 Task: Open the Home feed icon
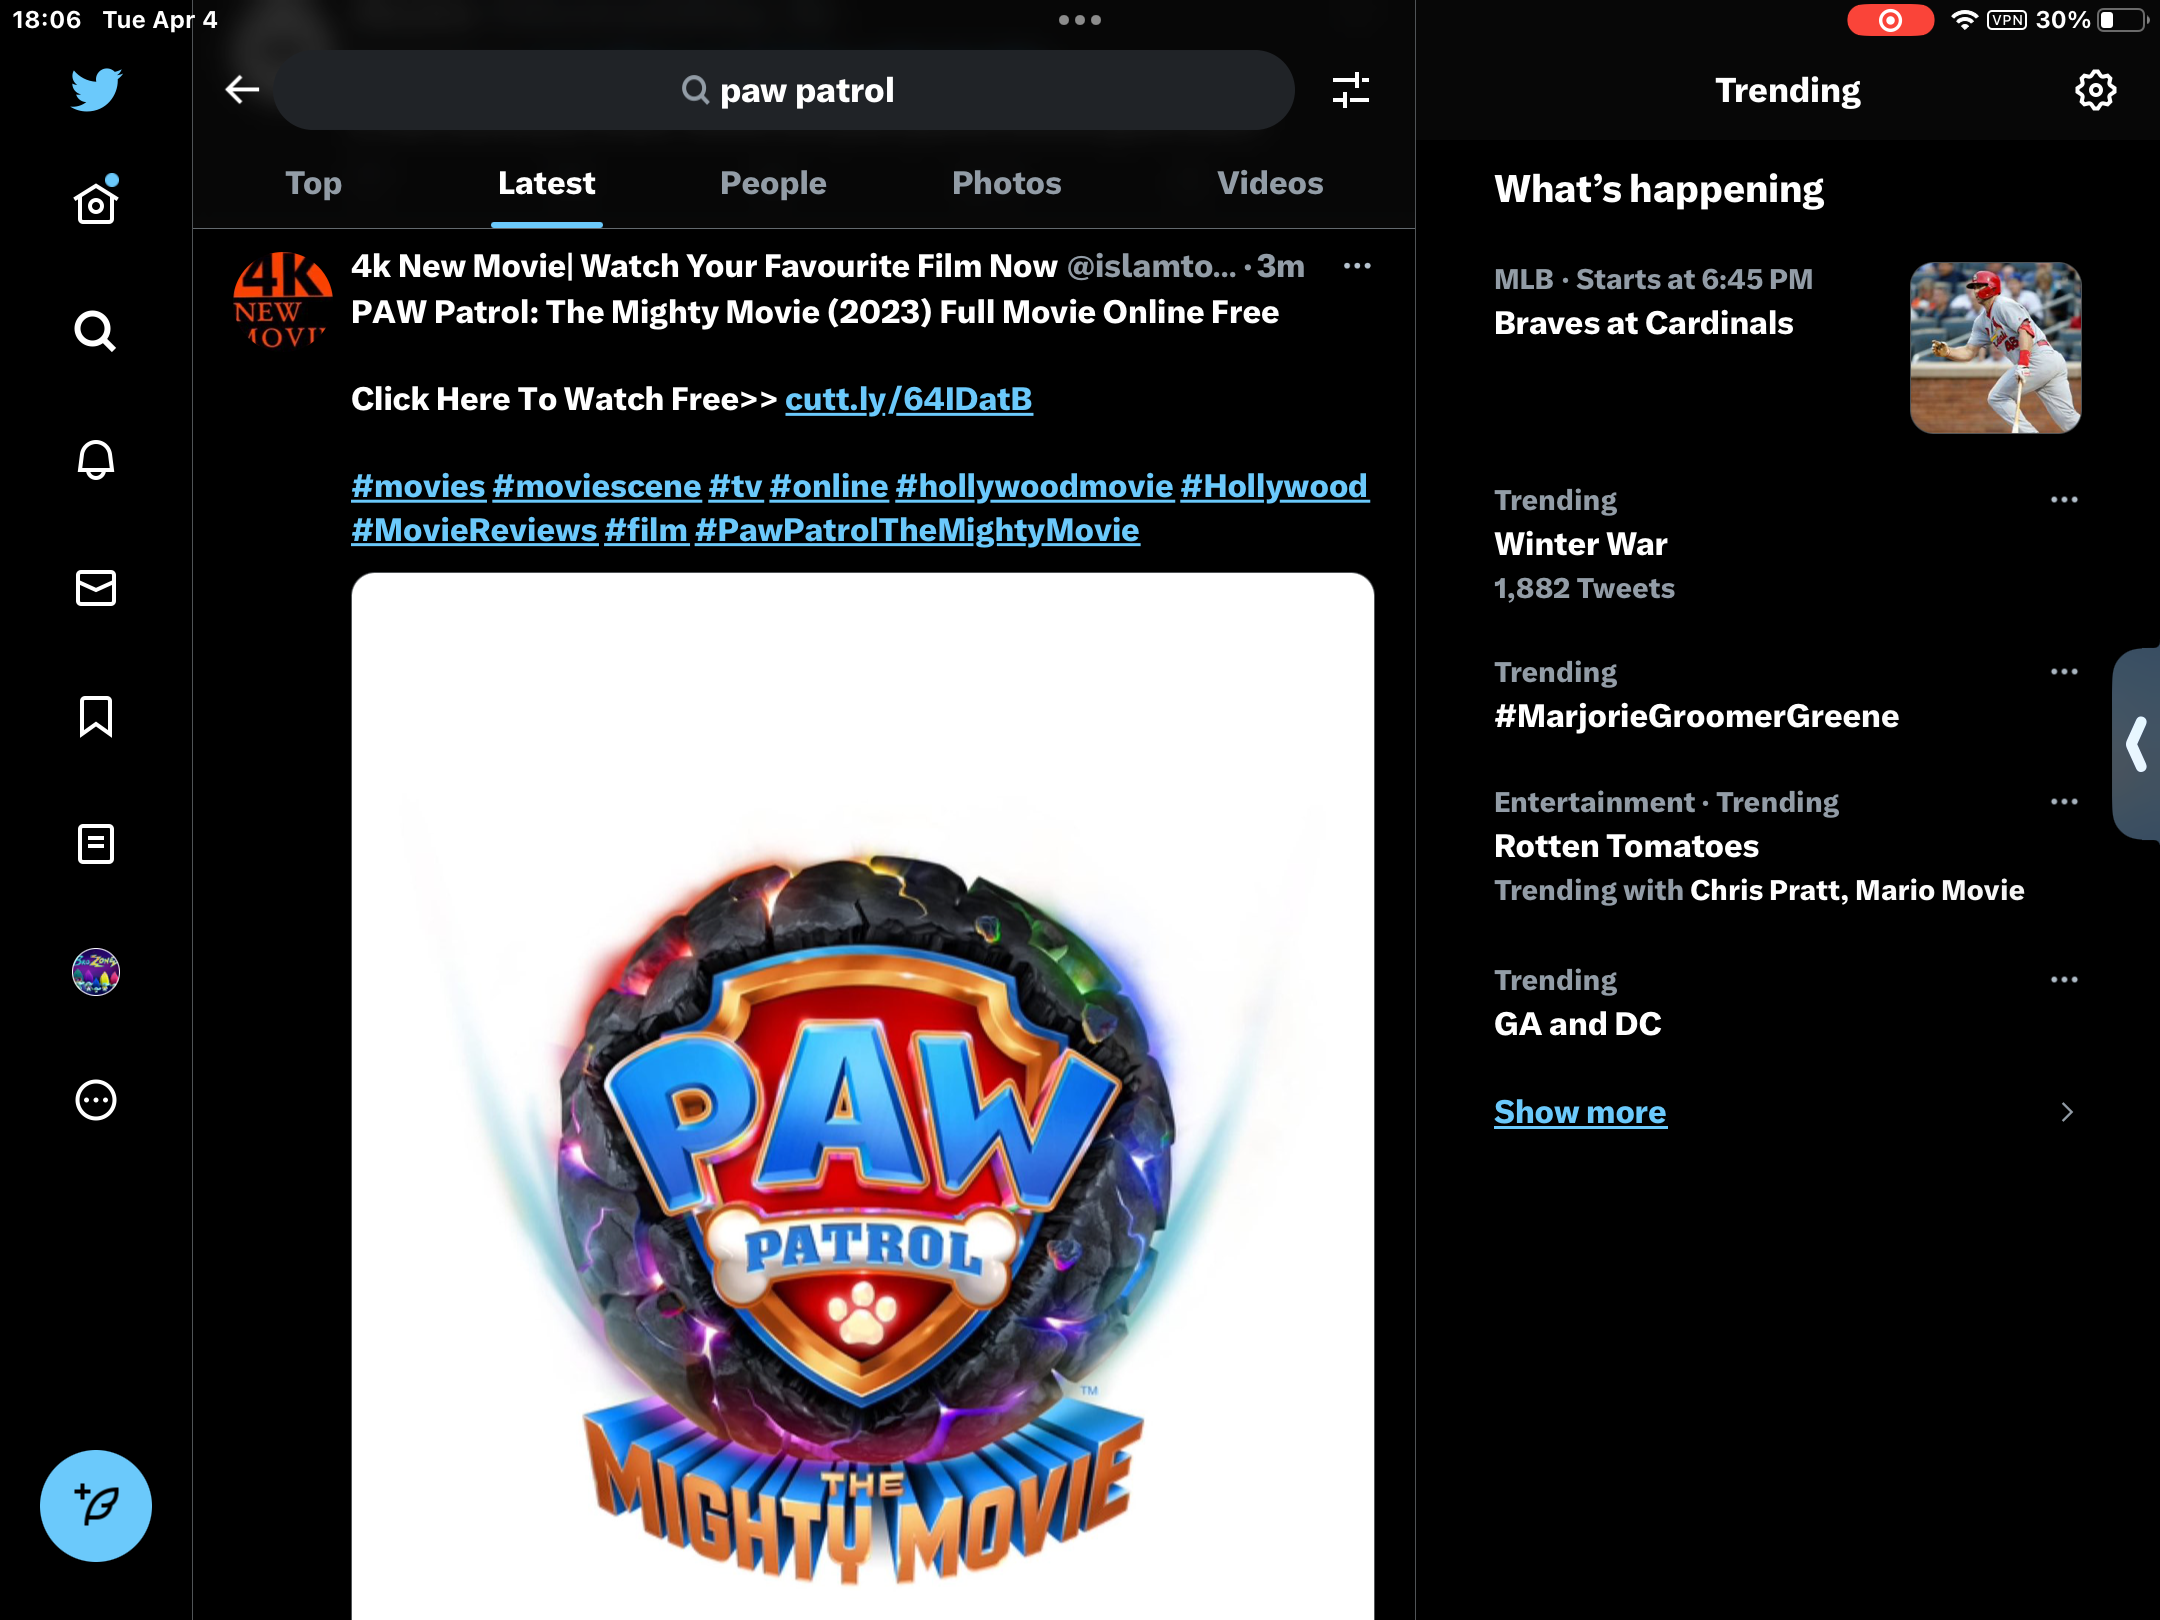pos(96,203)
